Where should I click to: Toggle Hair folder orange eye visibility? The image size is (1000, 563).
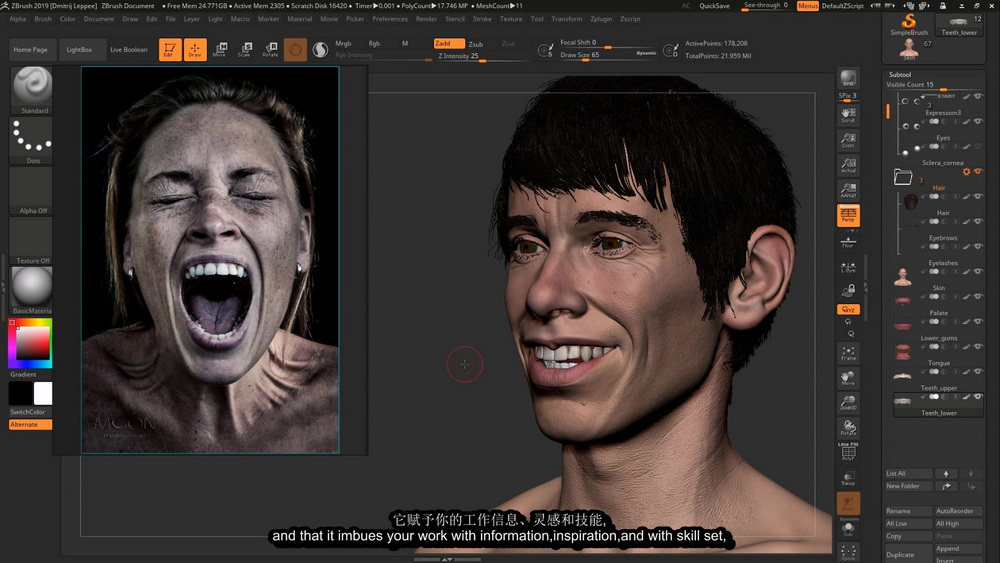pyautogui.click(x=978, y=172)
